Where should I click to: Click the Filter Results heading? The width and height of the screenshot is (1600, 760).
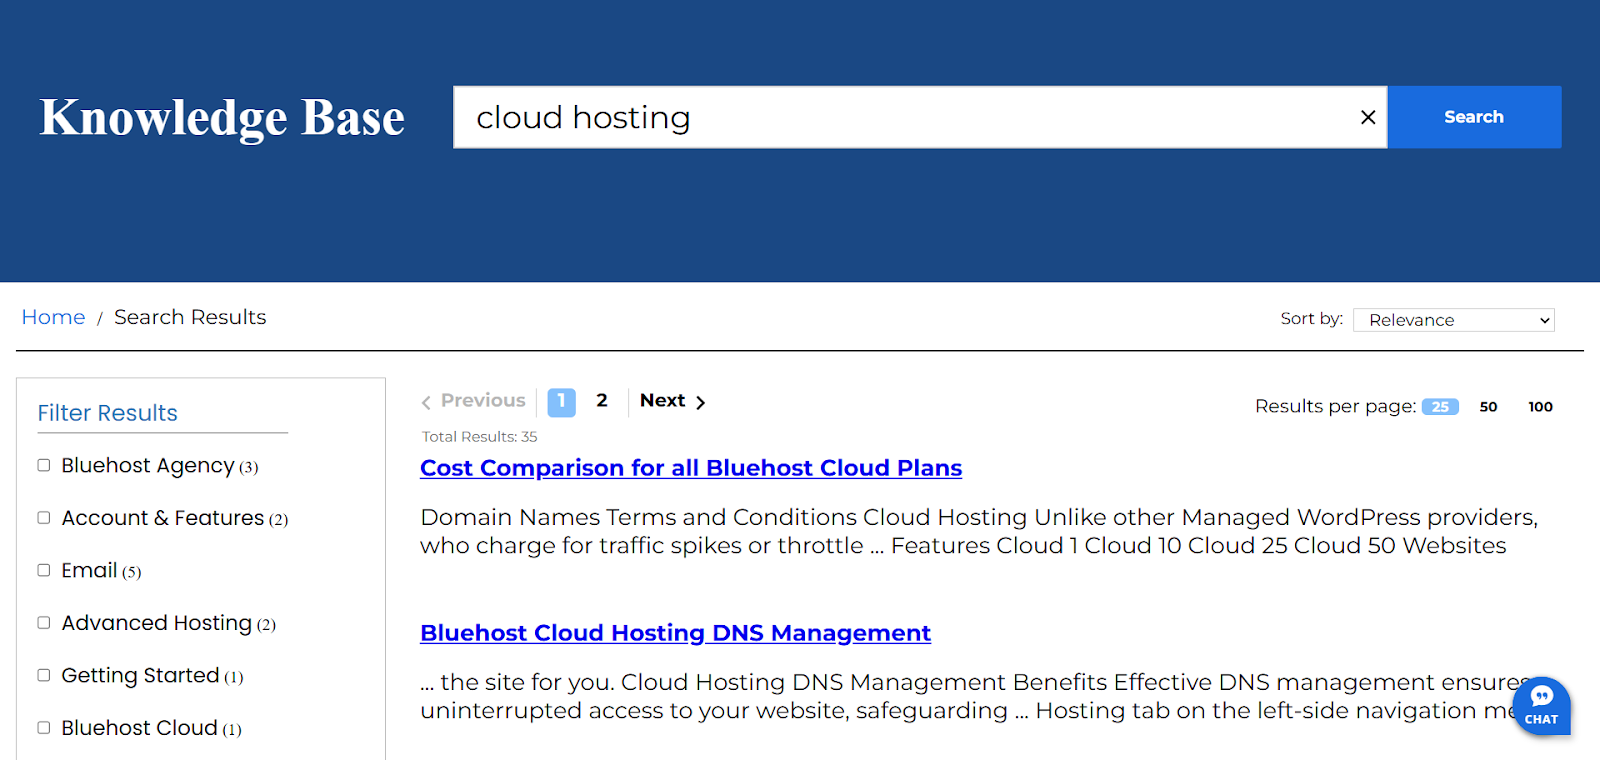[107, 413]
